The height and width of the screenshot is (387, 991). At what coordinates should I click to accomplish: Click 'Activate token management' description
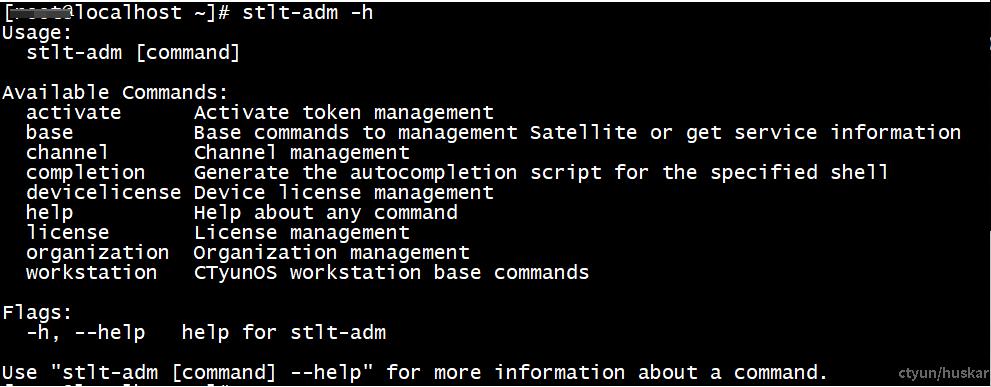343,113
